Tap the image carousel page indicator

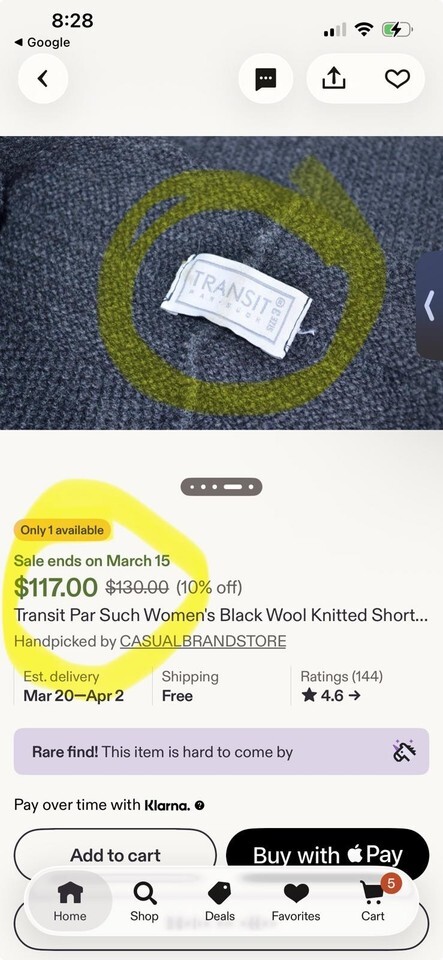[x=222, y=487]
